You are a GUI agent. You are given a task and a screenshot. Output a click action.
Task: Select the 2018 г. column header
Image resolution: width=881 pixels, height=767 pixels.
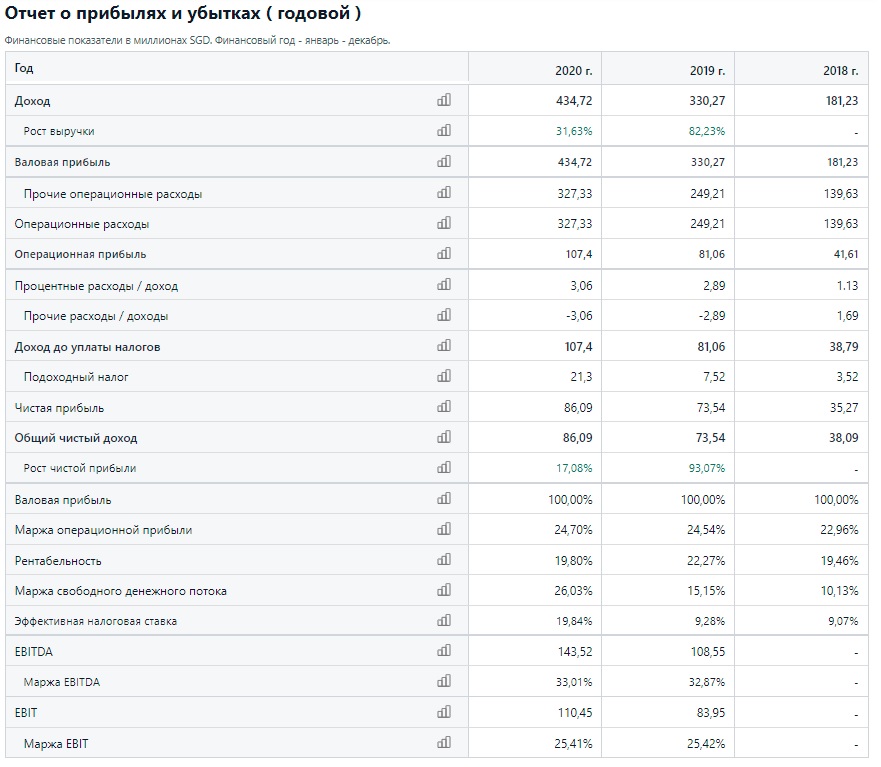click(841, 71)
